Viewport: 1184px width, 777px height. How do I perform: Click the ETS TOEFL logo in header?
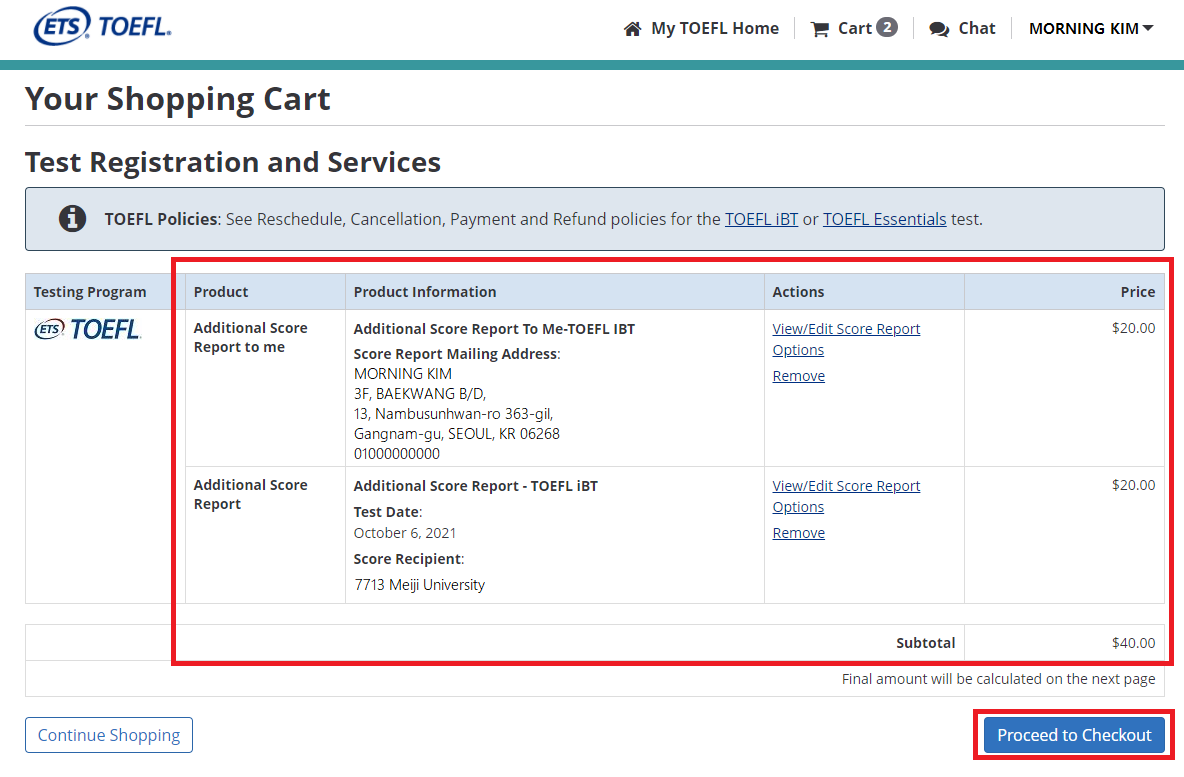(102, 27)
